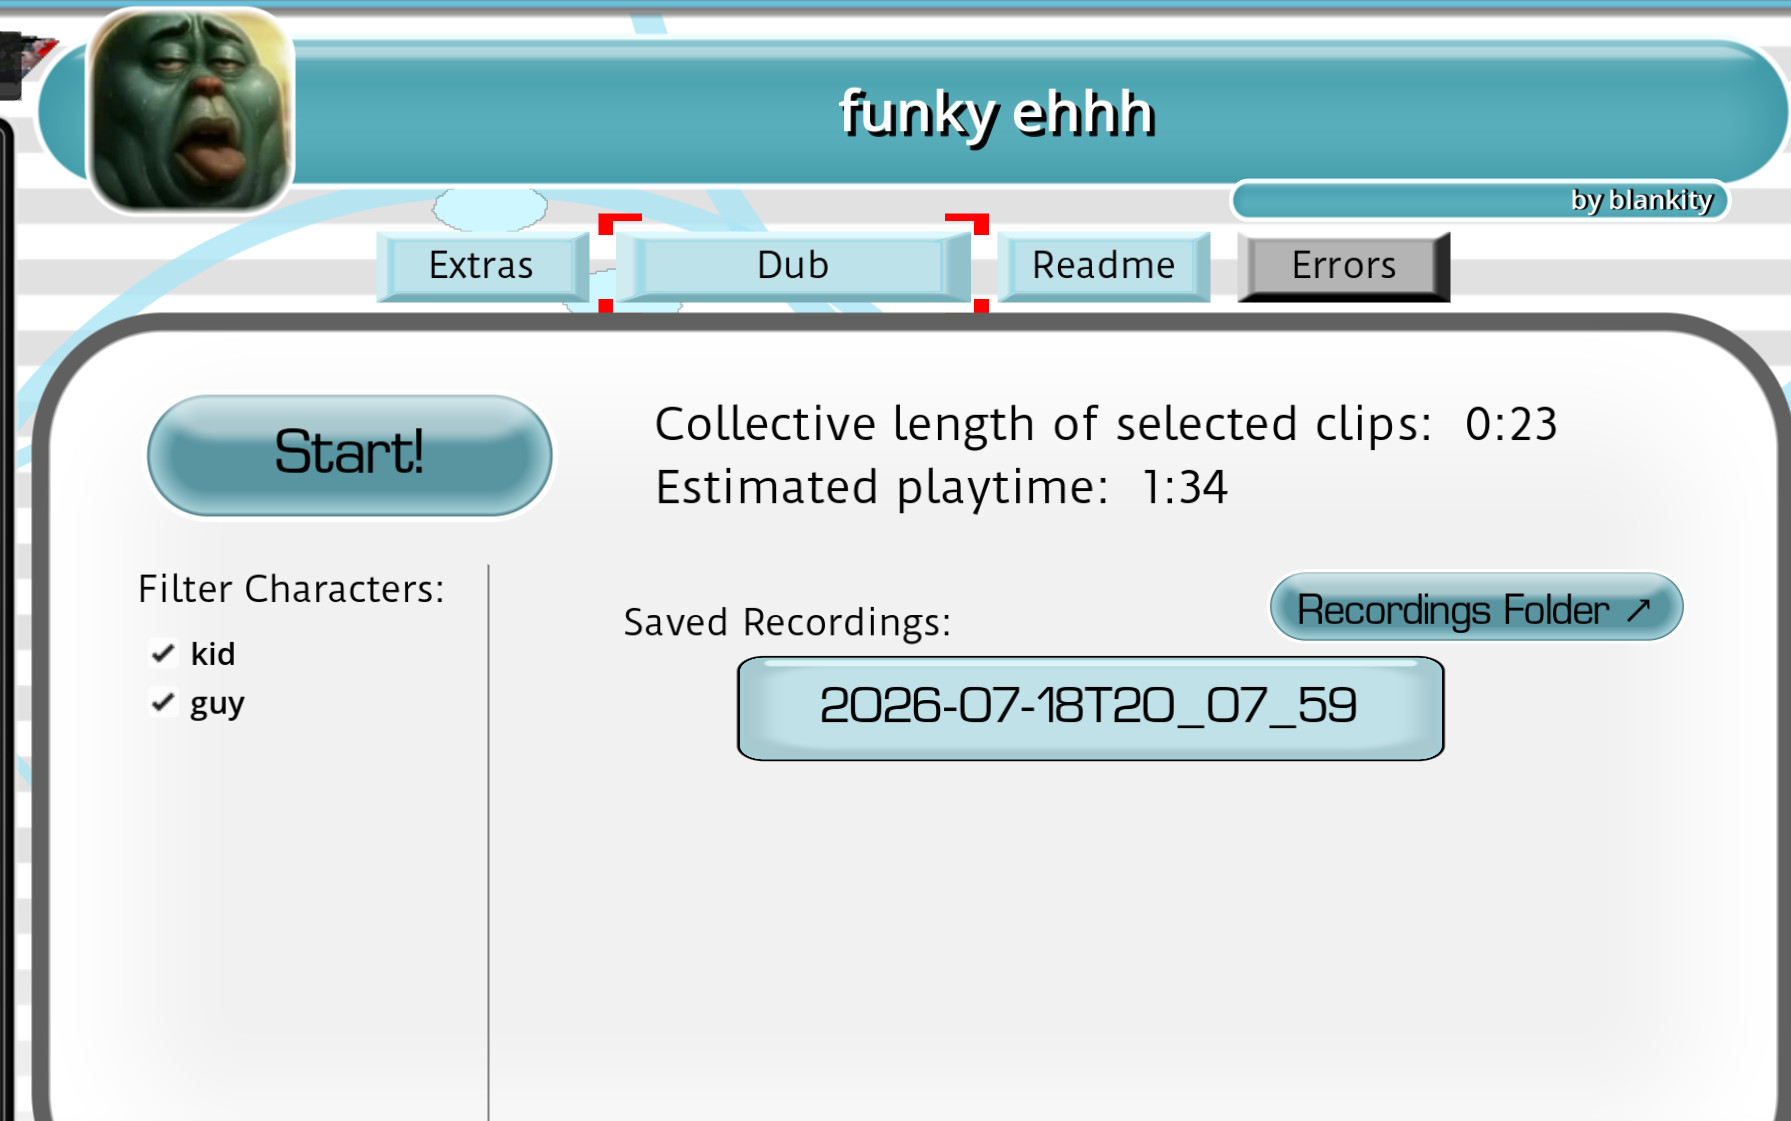Click the Start! button
This screenshot has height=1121, width=1791.
pyautogui.click(x=350, y=454)
